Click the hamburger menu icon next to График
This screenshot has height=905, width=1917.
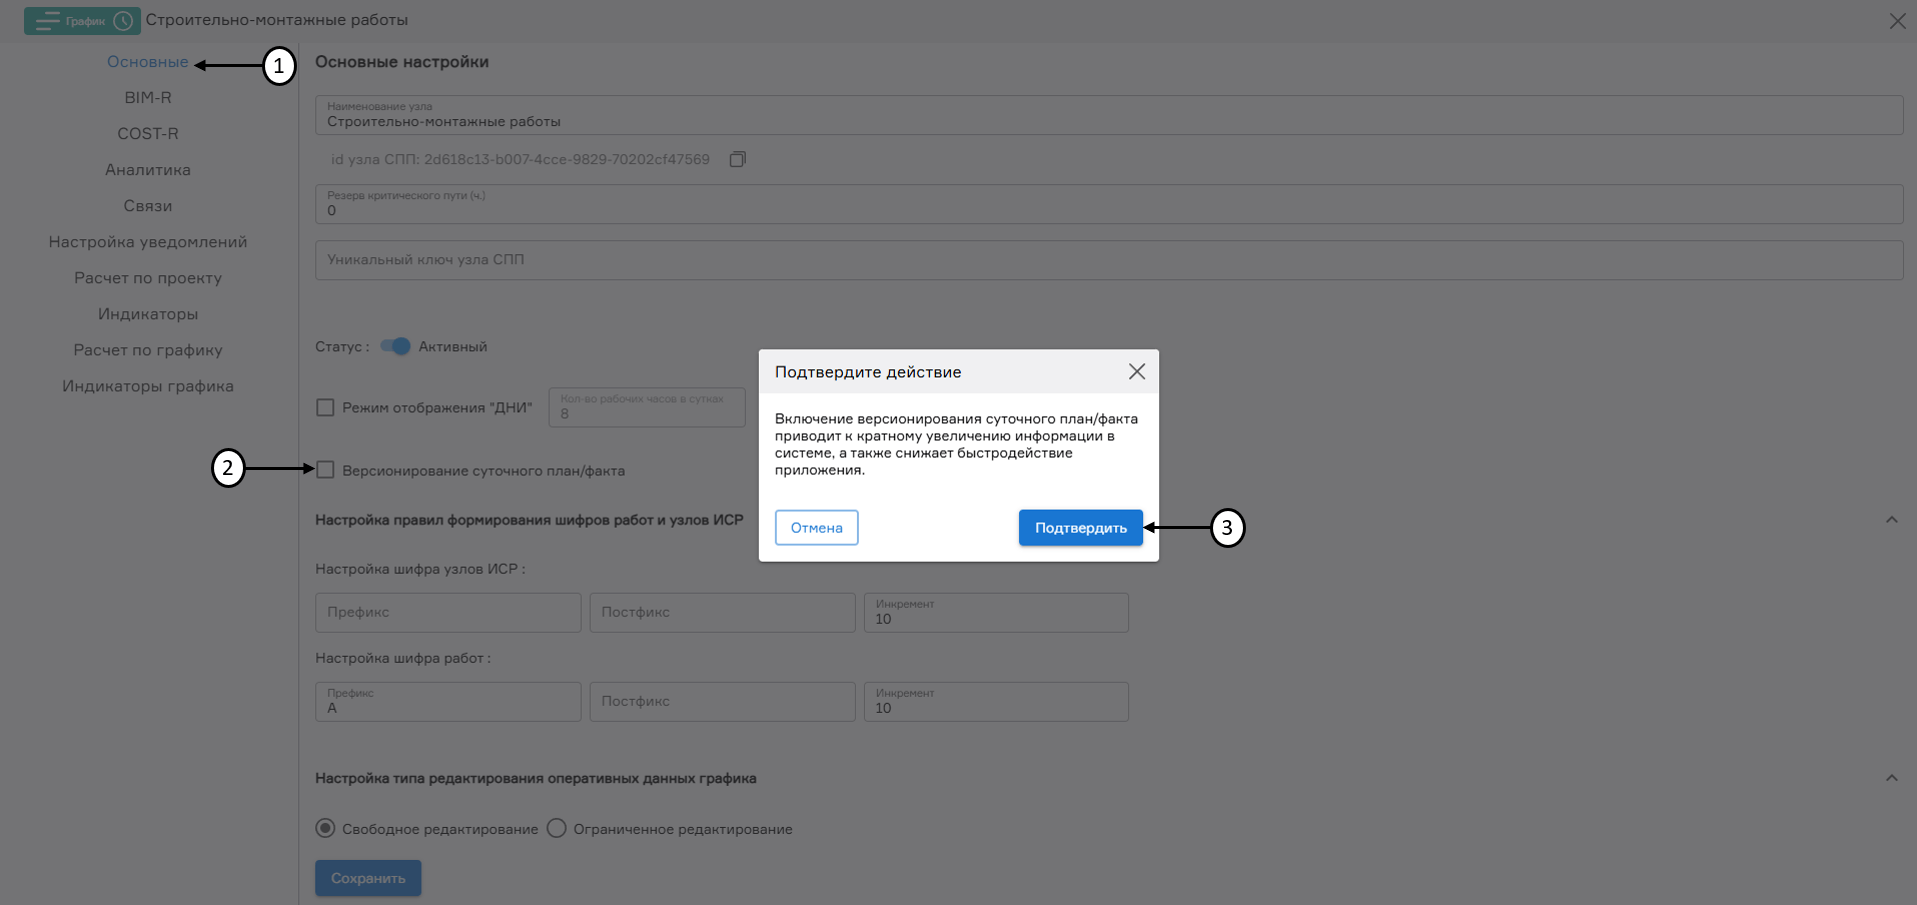tap(46, 20)
